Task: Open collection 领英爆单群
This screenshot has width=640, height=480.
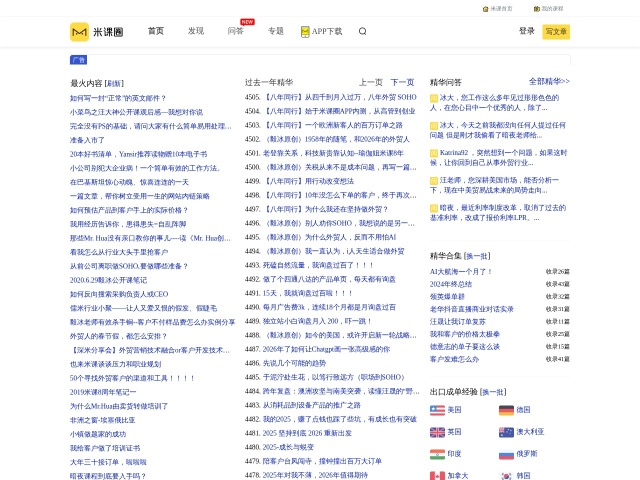Action: pyautogui.click(x=447, y=297)
